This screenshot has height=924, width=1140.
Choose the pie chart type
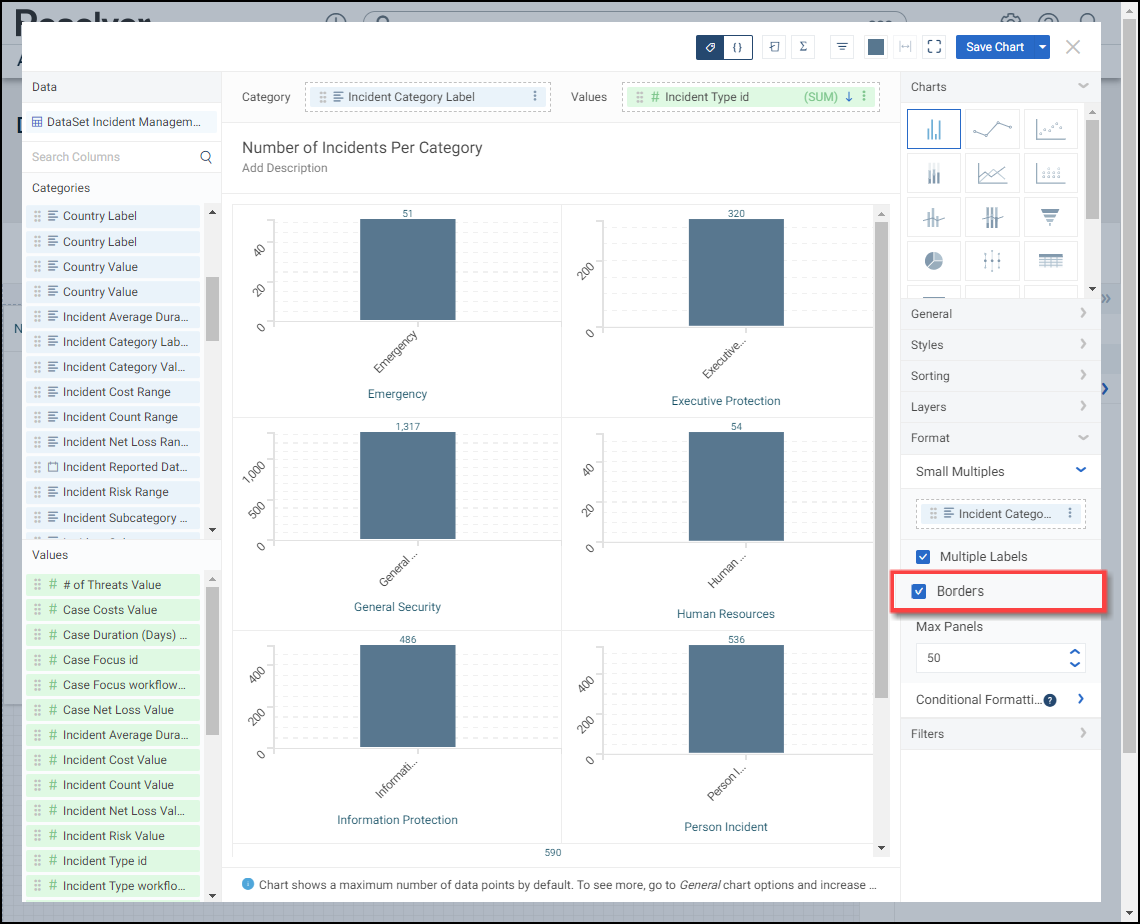[933, 260]
